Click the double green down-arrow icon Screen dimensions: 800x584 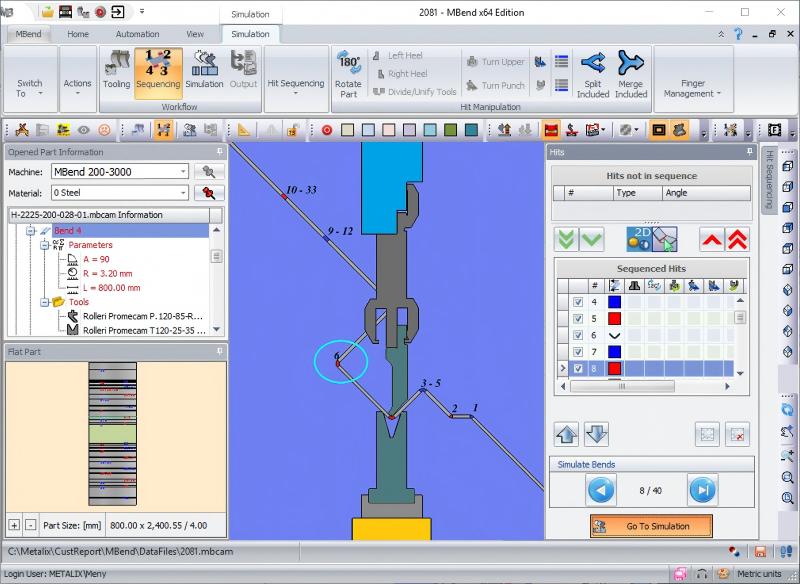tap(566, 239)
